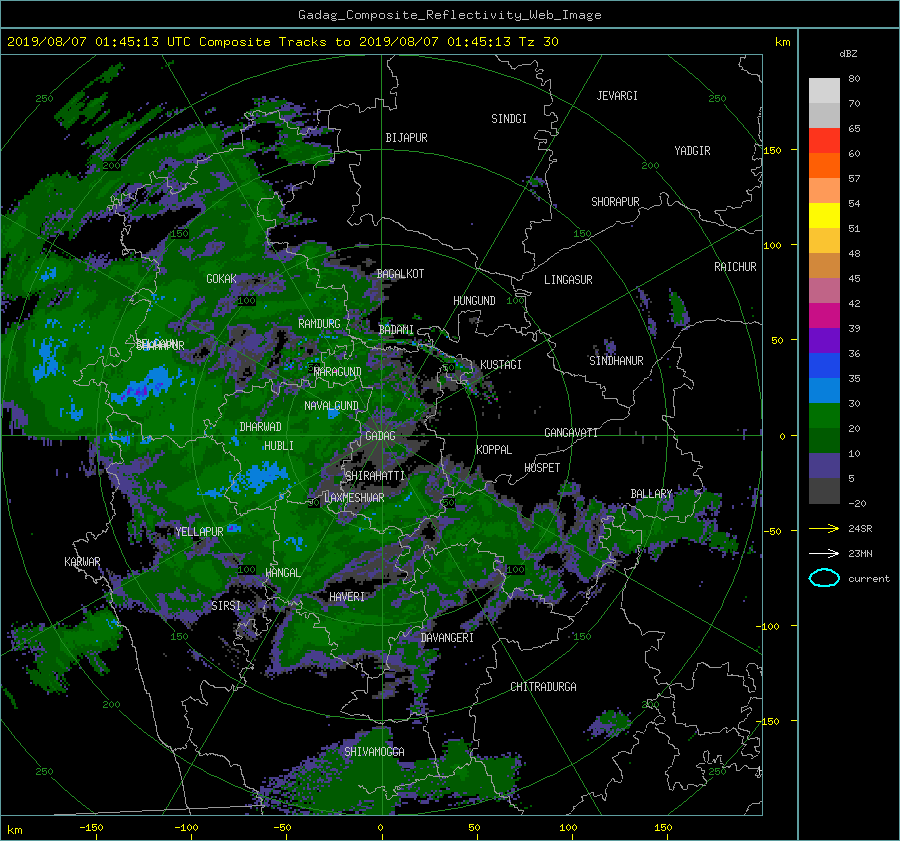The image size is (900, 841).
Task: Select the KUSTAGI label
Action: (x=501, y=365)
